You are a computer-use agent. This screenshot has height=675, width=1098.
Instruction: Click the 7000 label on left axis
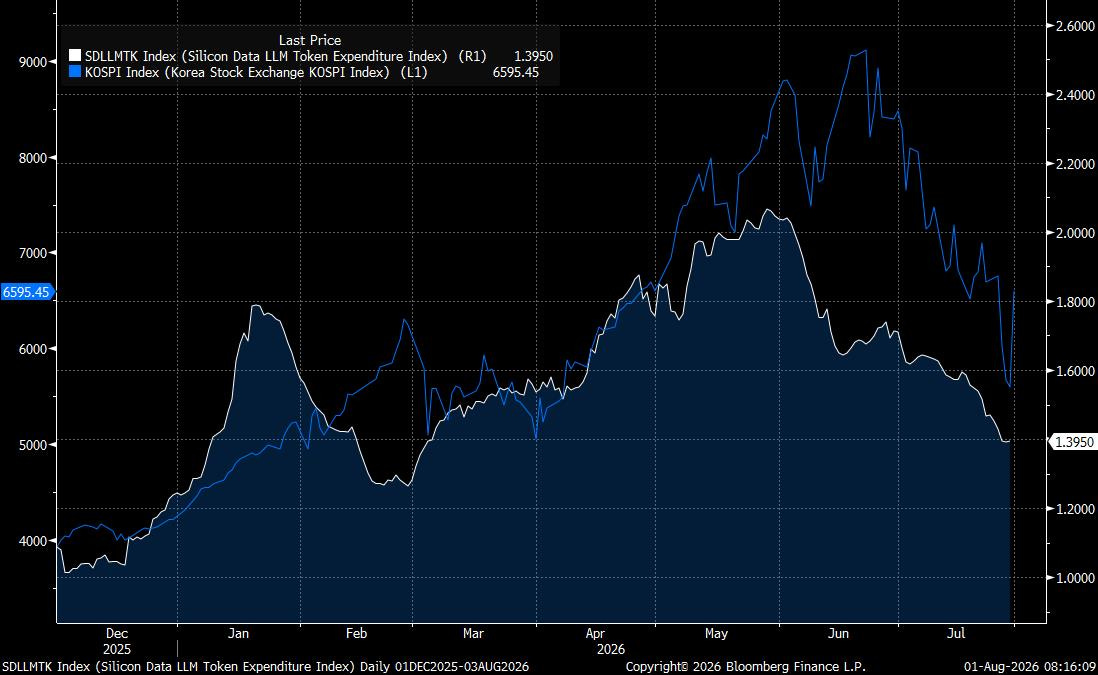33,253
